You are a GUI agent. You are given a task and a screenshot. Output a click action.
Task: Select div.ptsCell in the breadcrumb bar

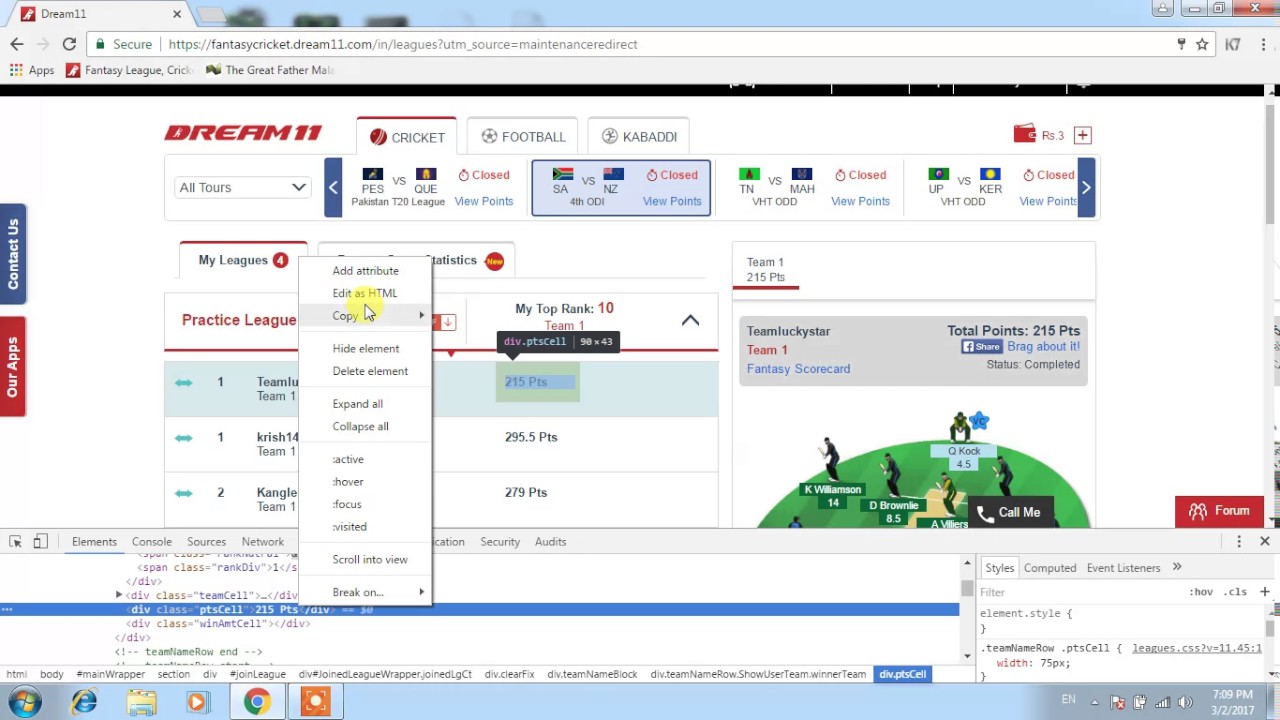pos(902,674)
